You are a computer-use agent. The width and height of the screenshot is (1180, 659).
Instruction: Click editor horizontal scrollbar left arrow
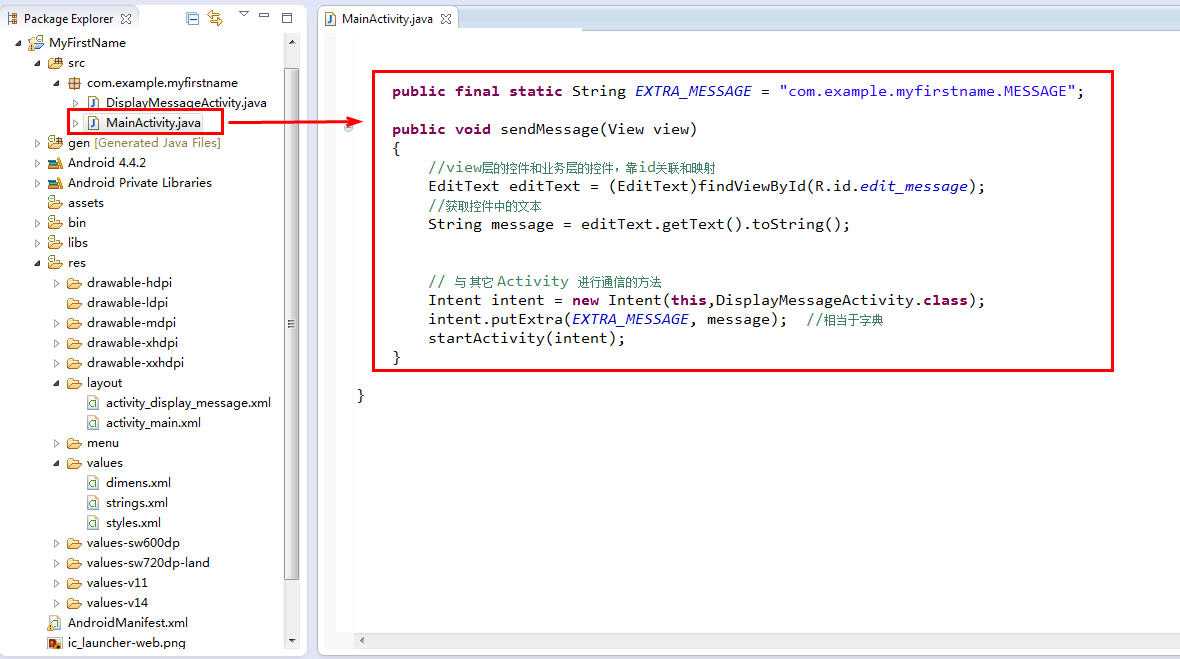[x=362, y=640]
